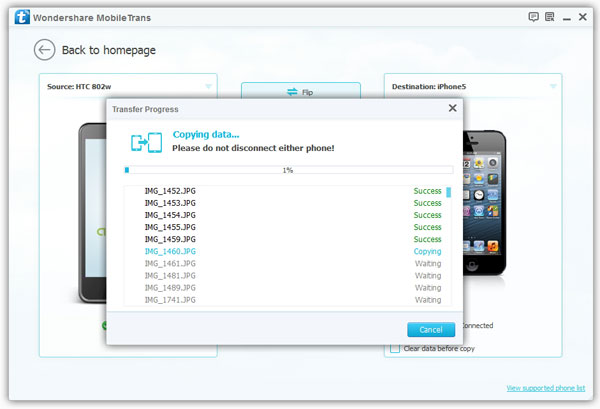This screenshot has height=409, width=600.
Task: Click the phone-to-phone transfer icon in dialog
Action: tap(147, 142)
